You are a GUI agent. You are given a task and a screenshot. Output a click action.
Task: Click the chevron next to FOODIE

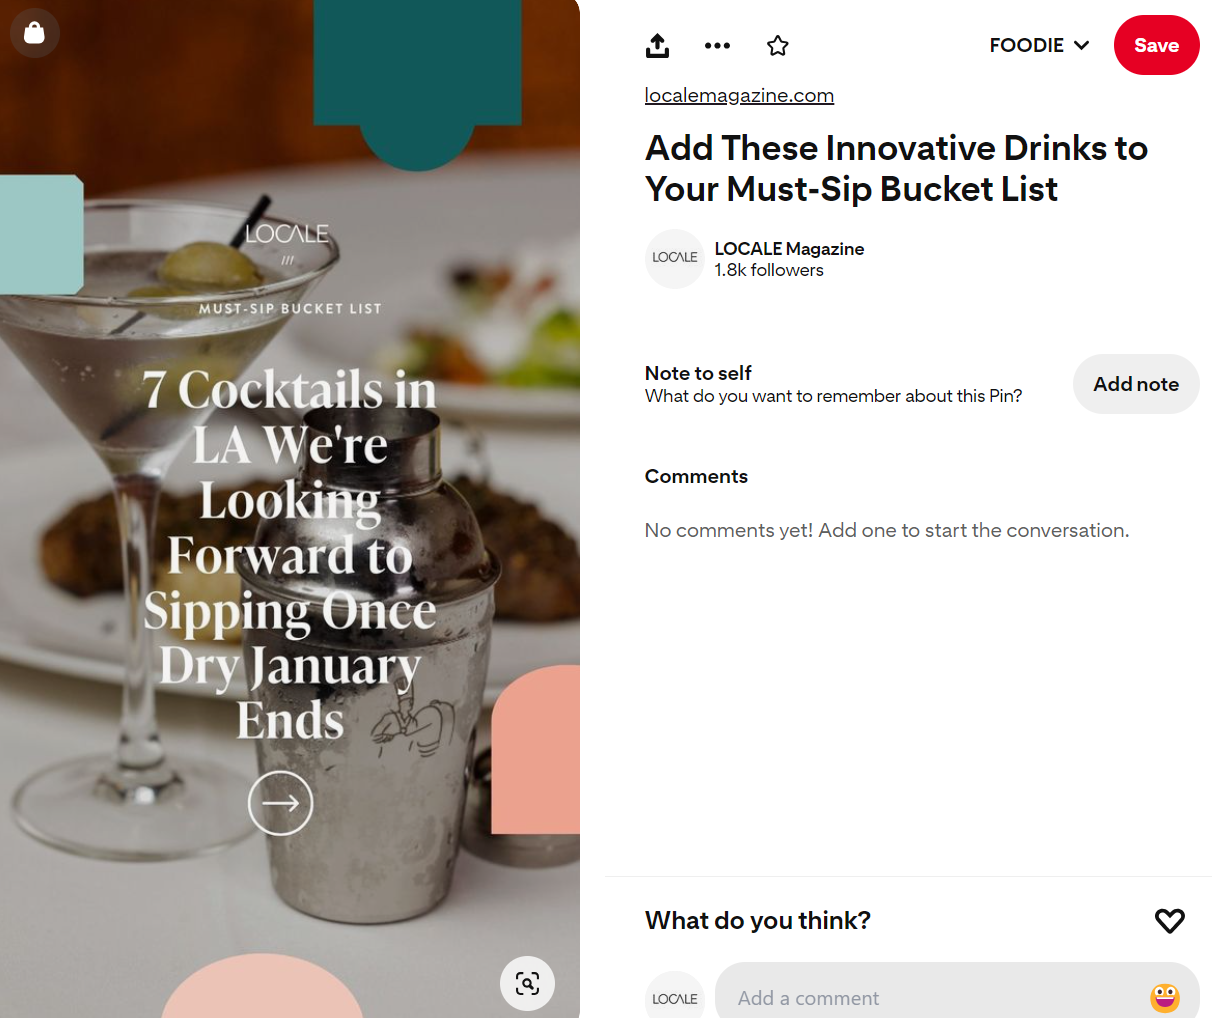click(1081, 45)
